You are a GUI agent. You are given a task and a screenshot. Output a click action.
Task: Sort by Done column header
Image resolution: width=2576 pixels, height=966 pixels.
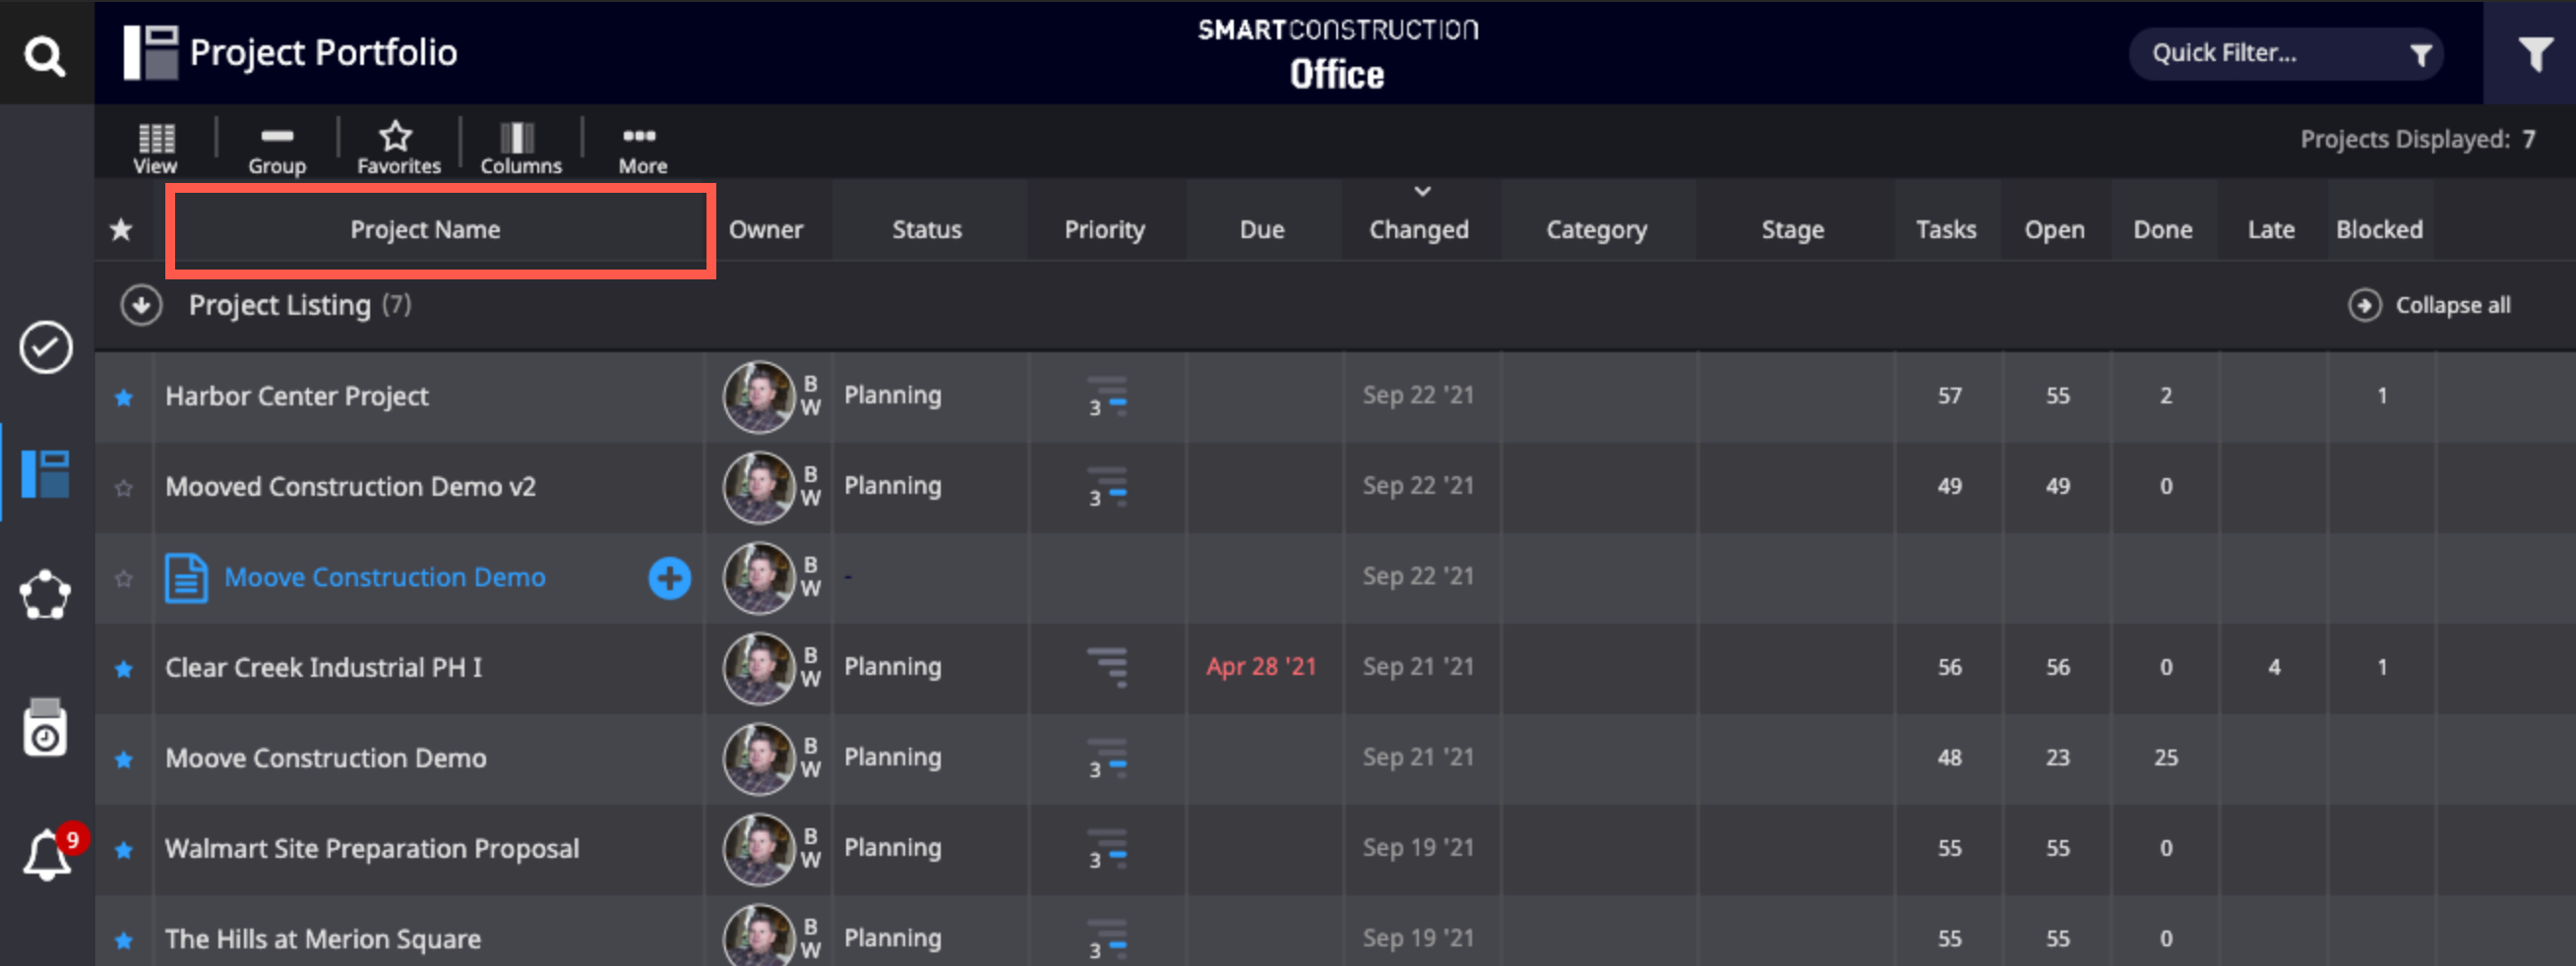(2163, 229)
